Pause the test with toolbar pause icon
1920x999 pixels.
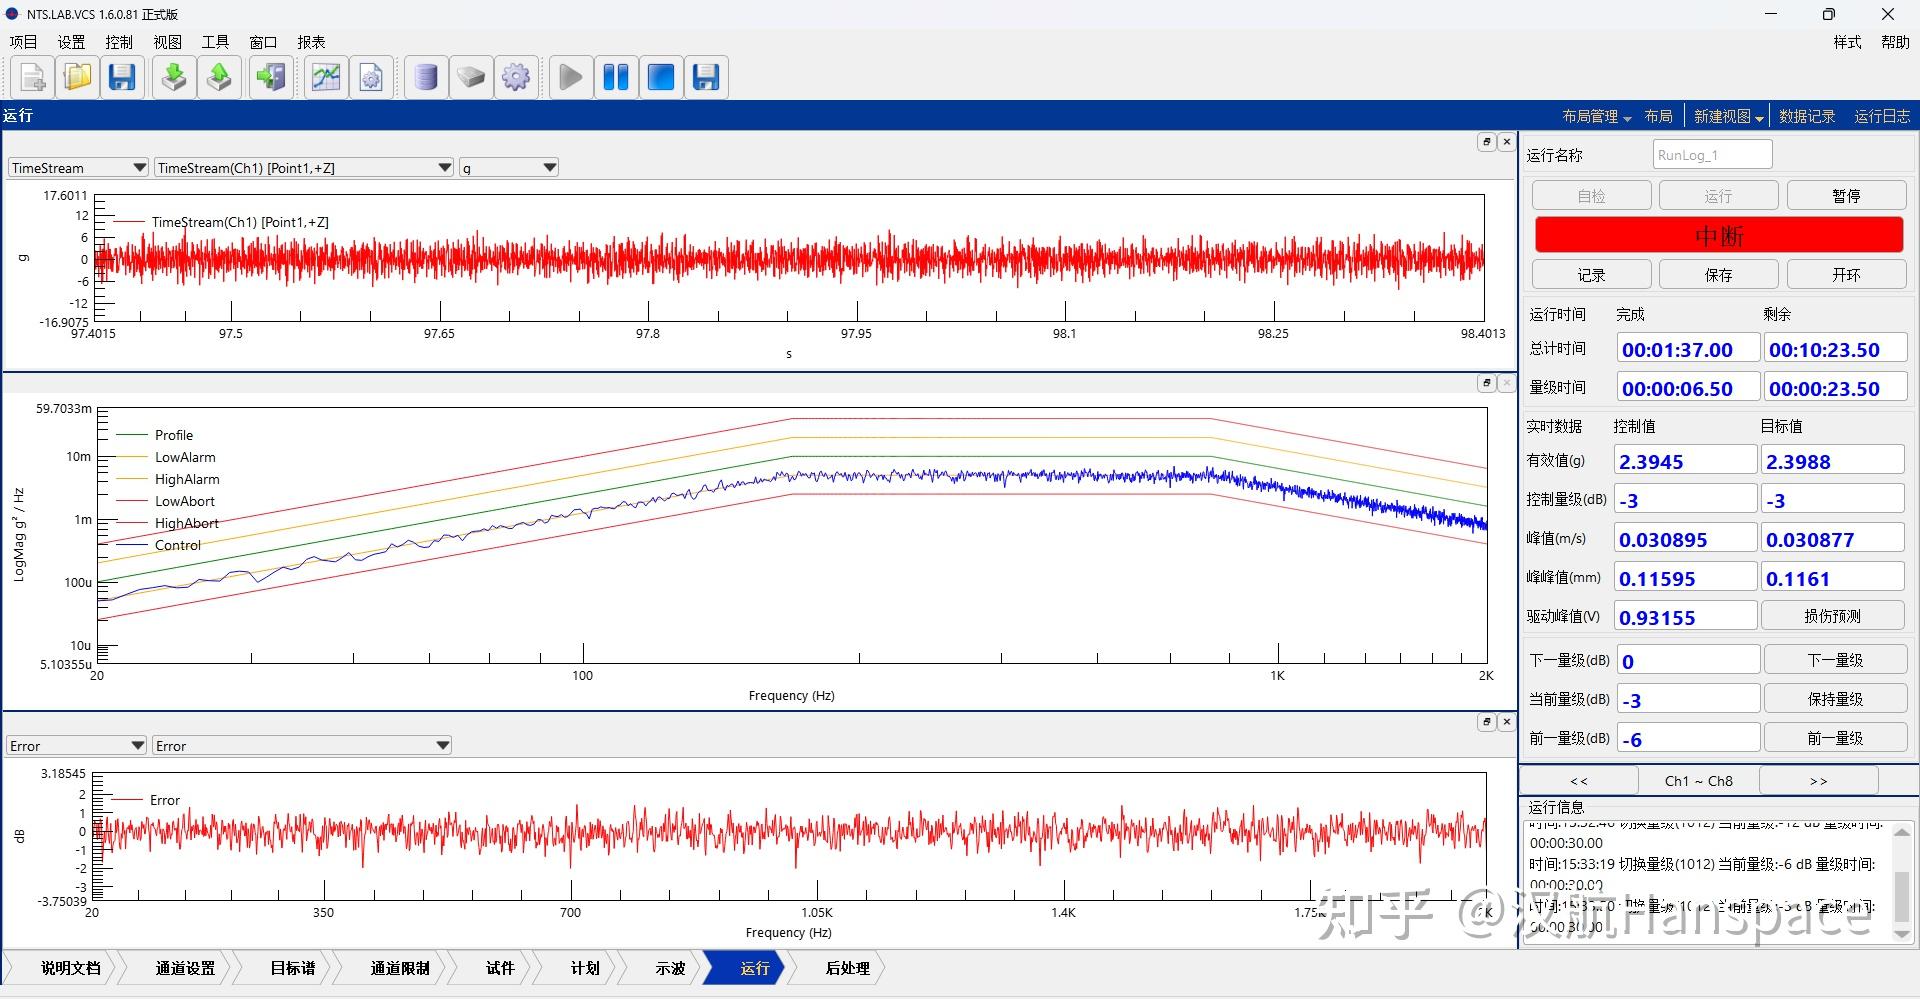(616, 77)
